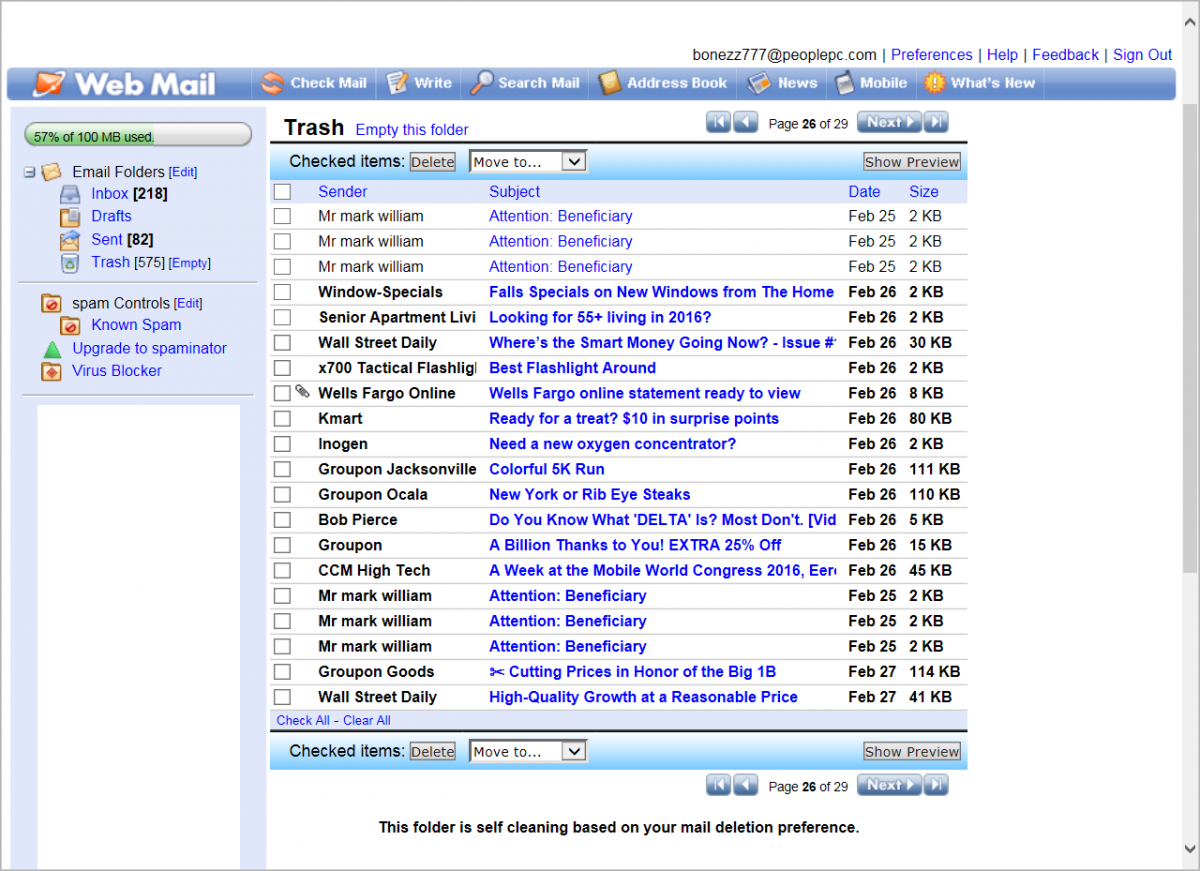1200x871 pixels.
Task: Open the top 'Move to...' dropdown
Action: click(x=527, y=162)
